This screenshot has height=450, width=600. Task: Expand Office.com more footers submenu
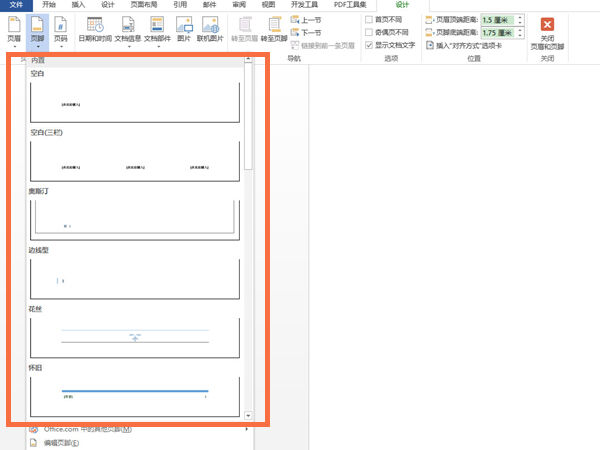140,429
